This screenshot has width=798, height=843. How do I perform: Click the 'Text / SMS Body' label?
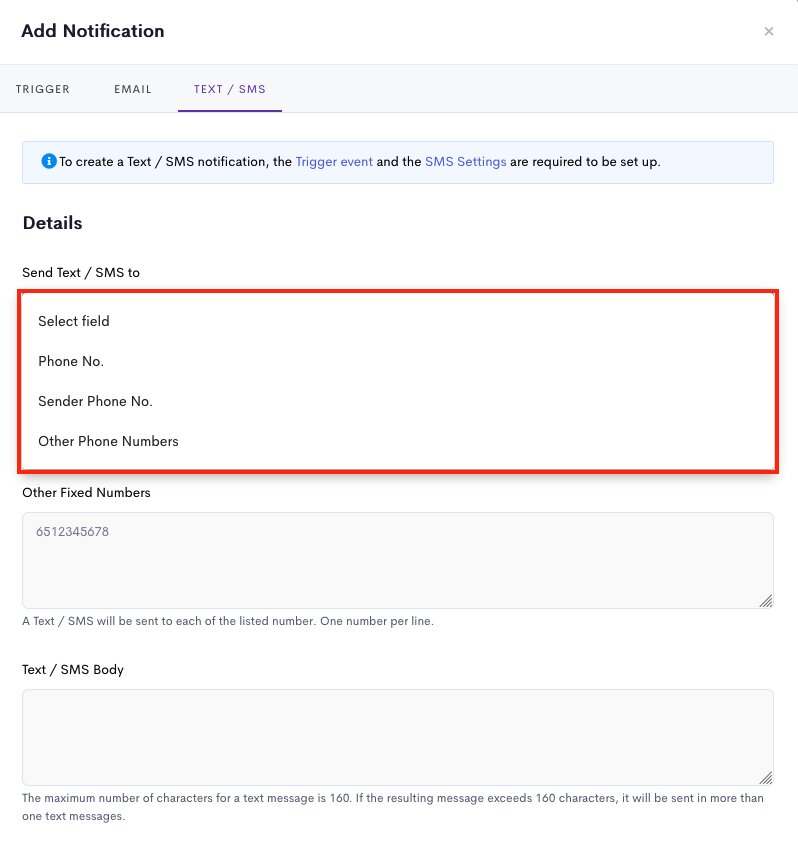(x=73, y=669)
